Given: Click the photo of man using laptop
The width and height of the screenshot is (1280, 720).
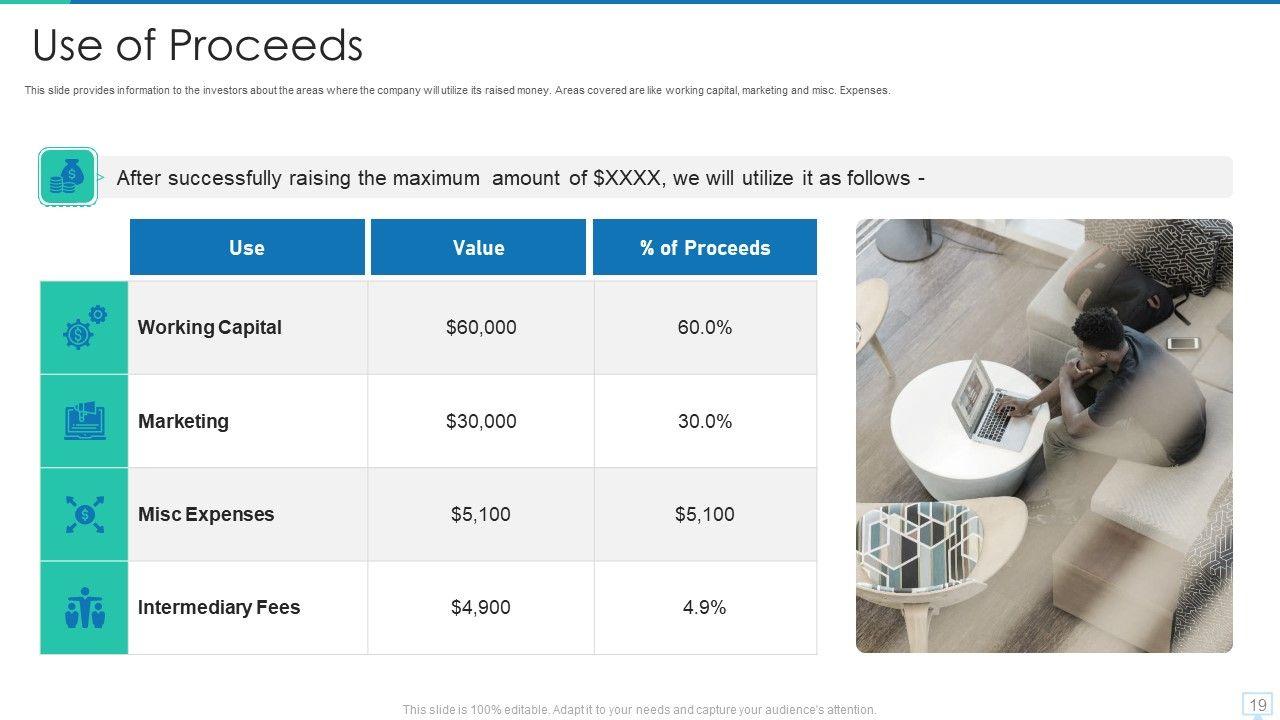Looking at the screenshot, I should point(1044,436).
